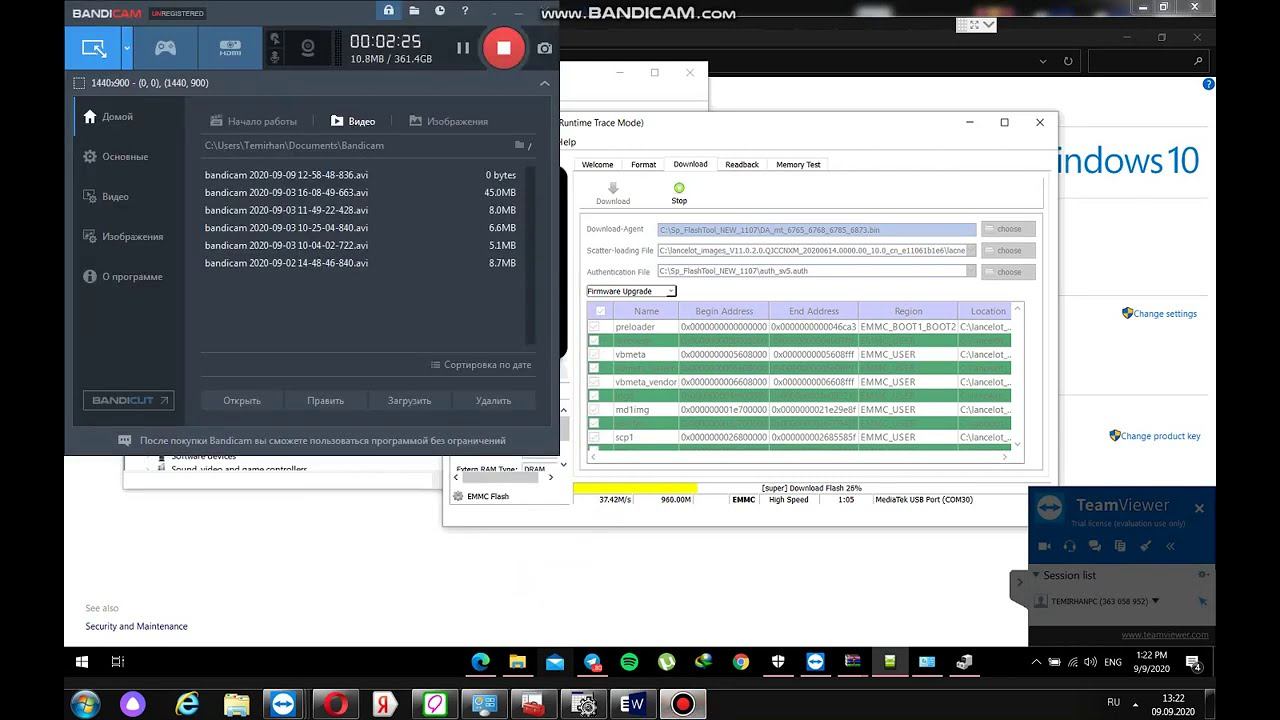
Task: Select file bandicam 2020-09-03 10-04-02-722.avi
Action: point(361,245)
